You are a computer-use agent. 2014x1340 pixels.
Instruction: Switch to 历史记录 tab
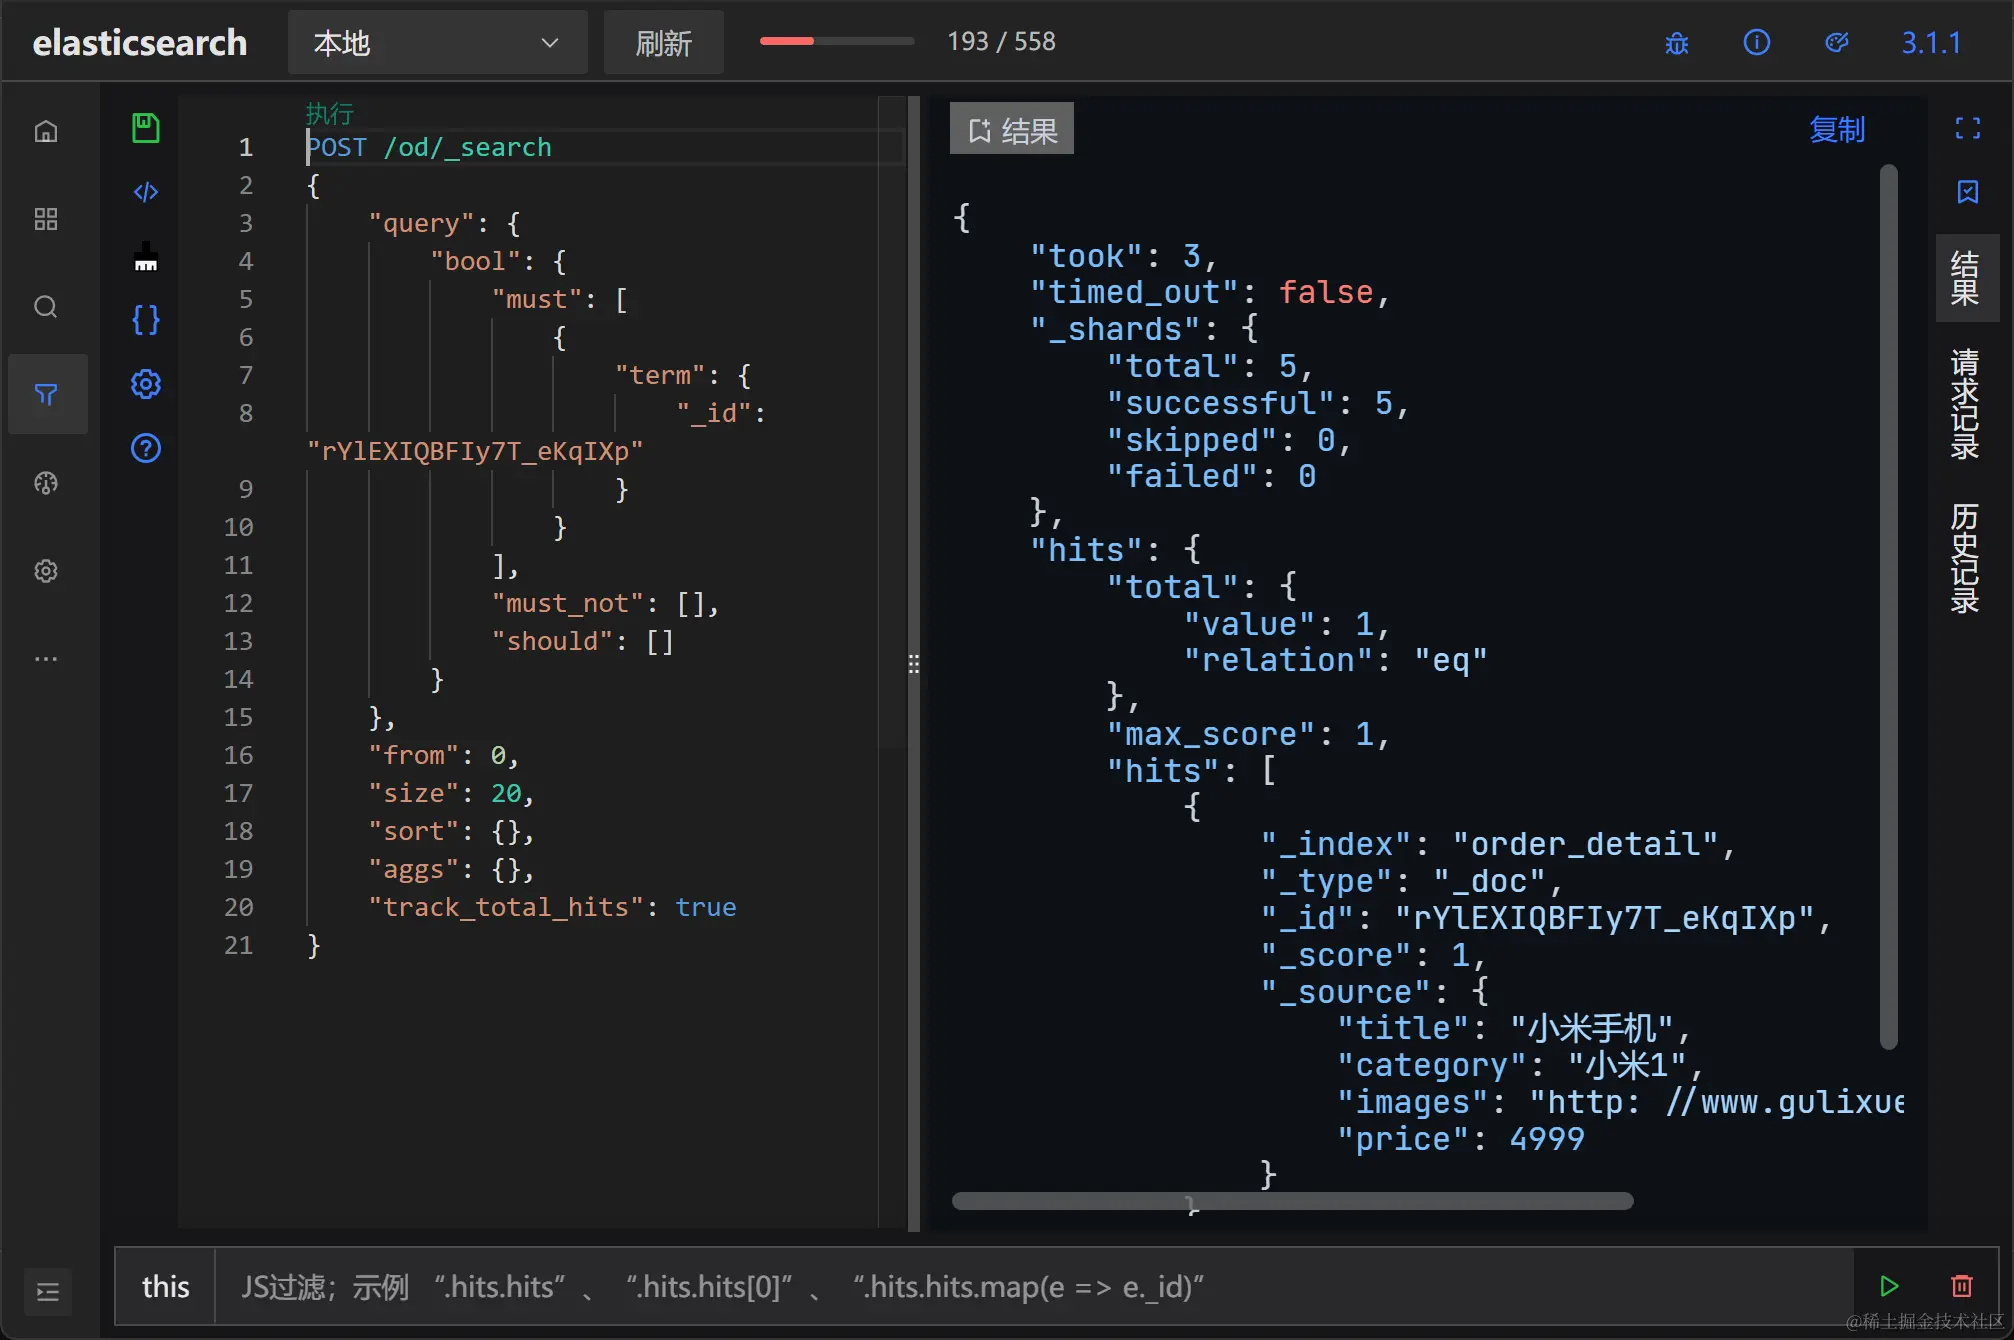[1965, 558]
